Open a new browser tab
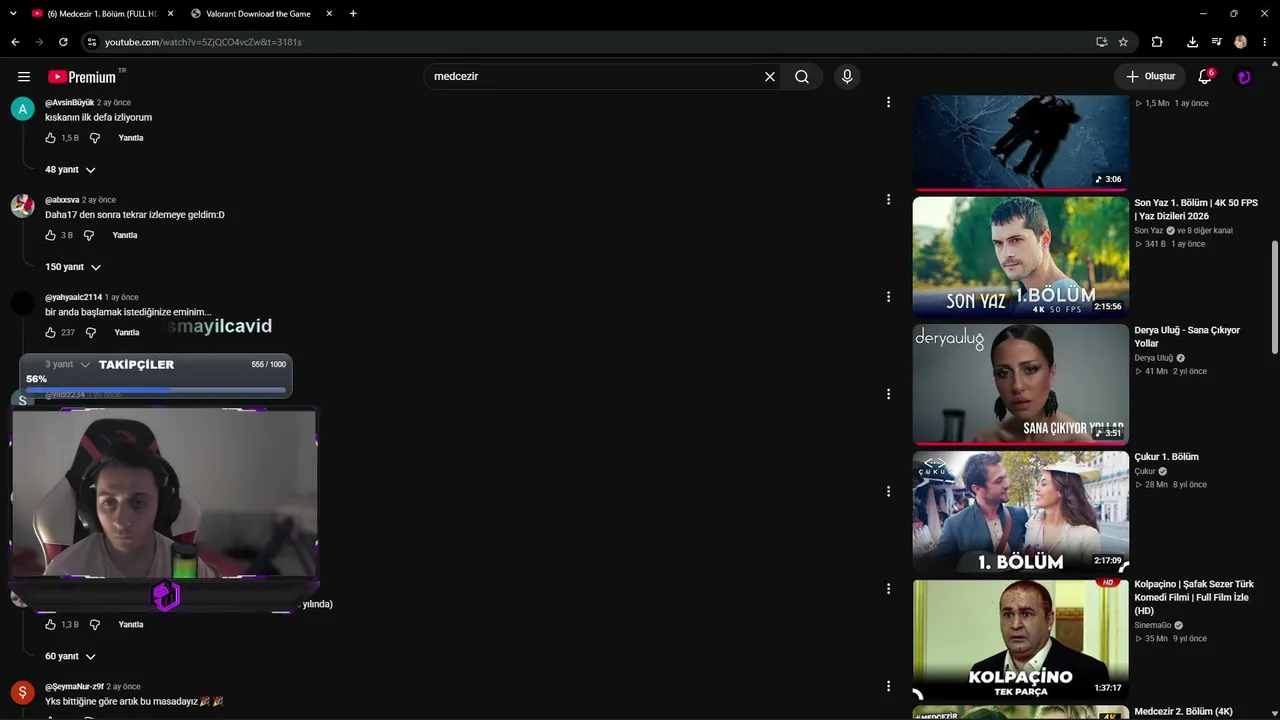The width and height of the screenshot is (1280, 720). 353,14
